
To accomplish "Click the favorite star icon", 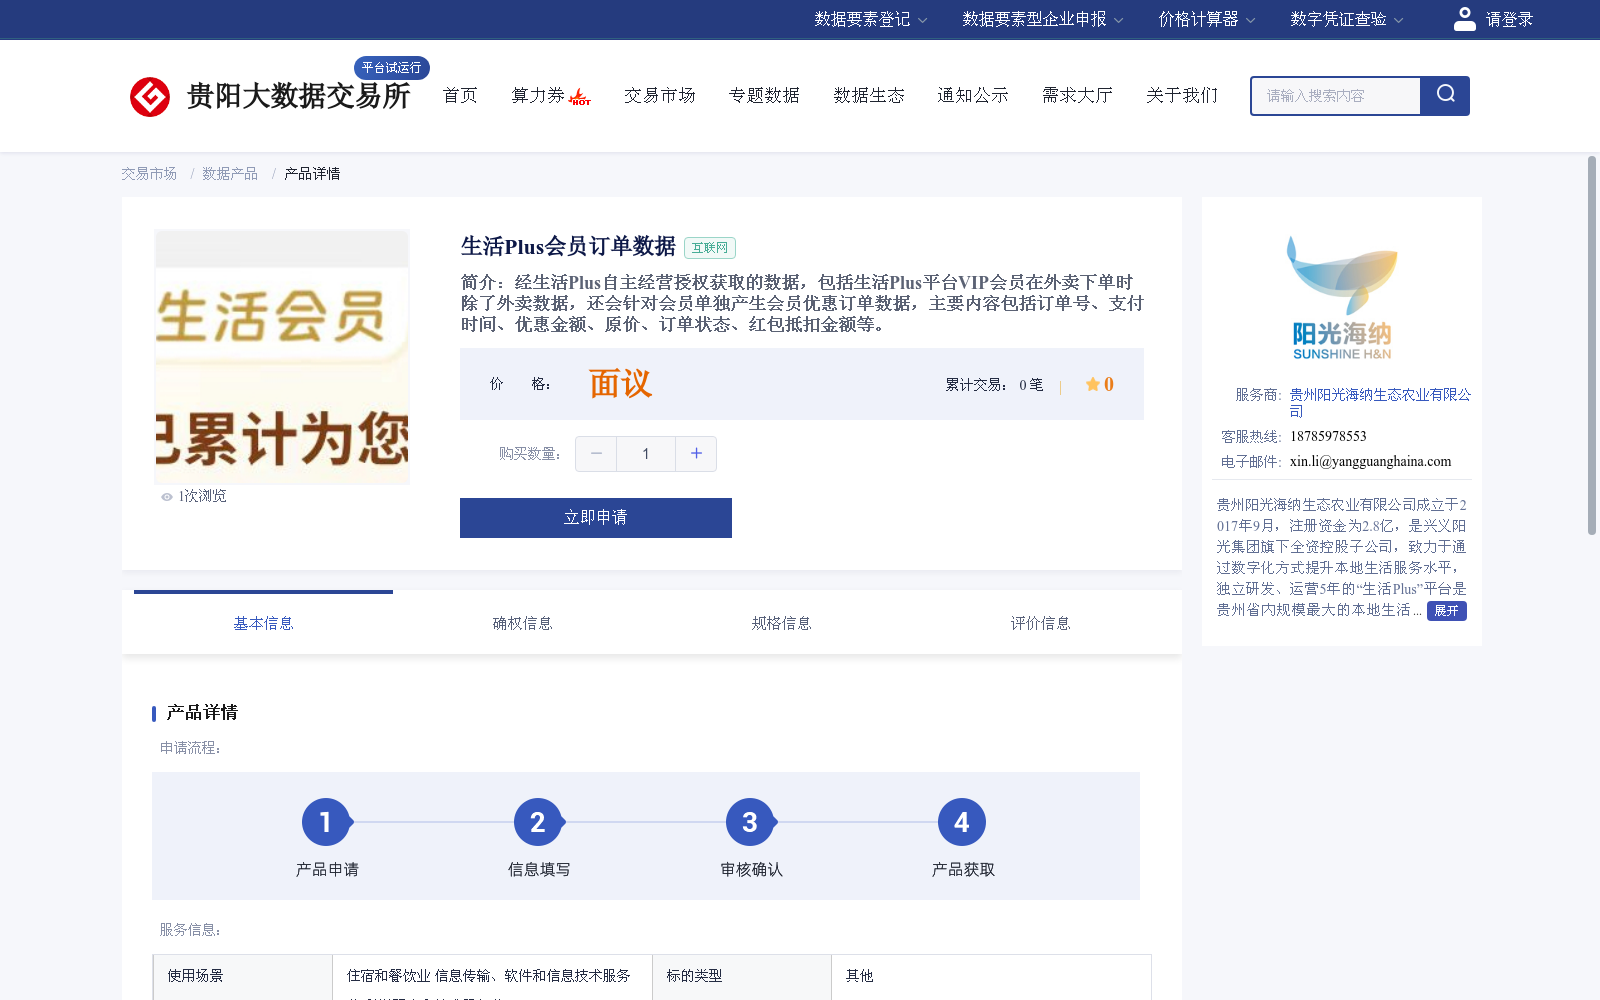I will (x=1093, y=384).
